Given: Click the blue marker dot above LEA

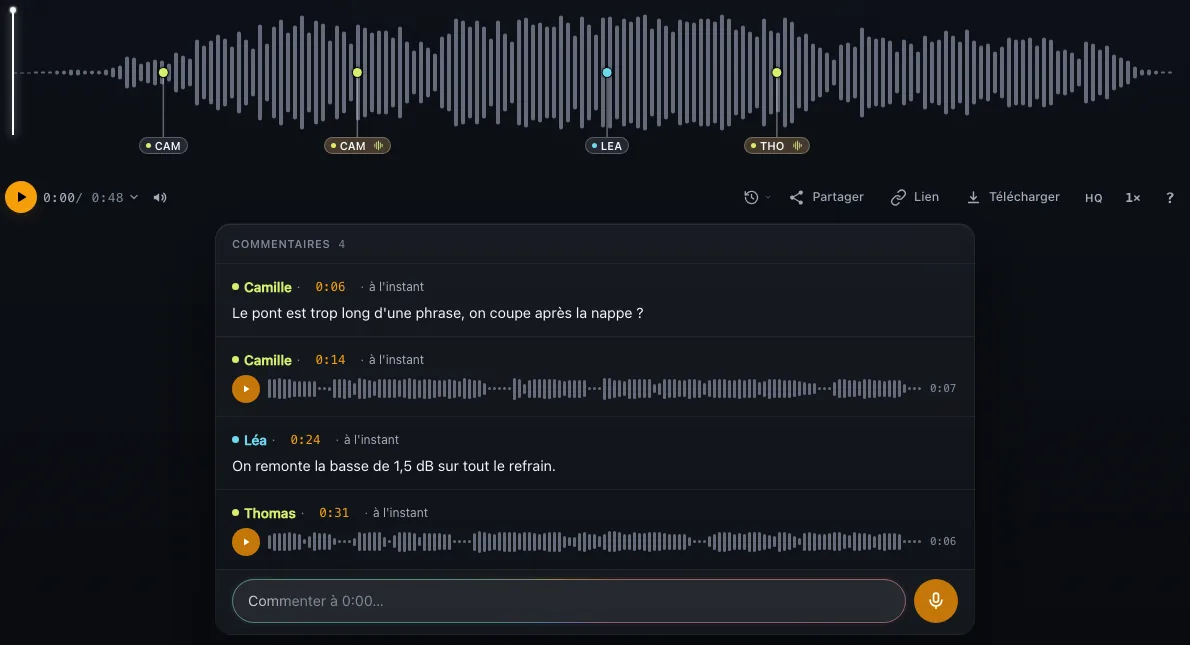Looking at the screenshot, I should pyautogui.click(x=606, y=73).
